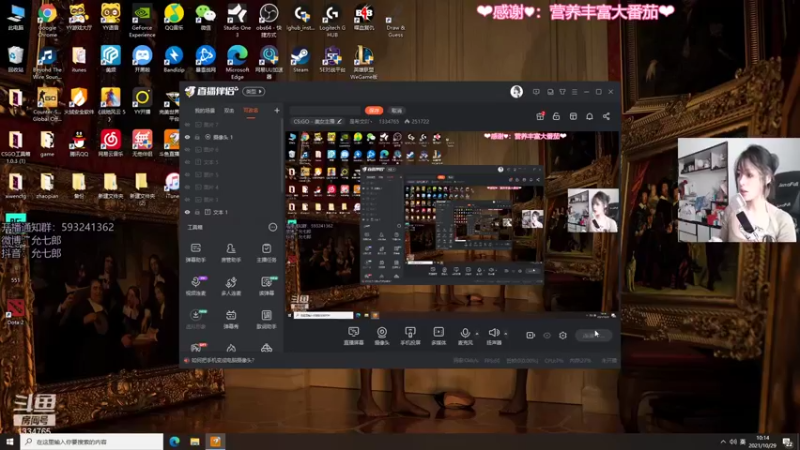Click the grey cancel button beside save
This screenshot has height=450, width=800.
(x=396, y=110)
